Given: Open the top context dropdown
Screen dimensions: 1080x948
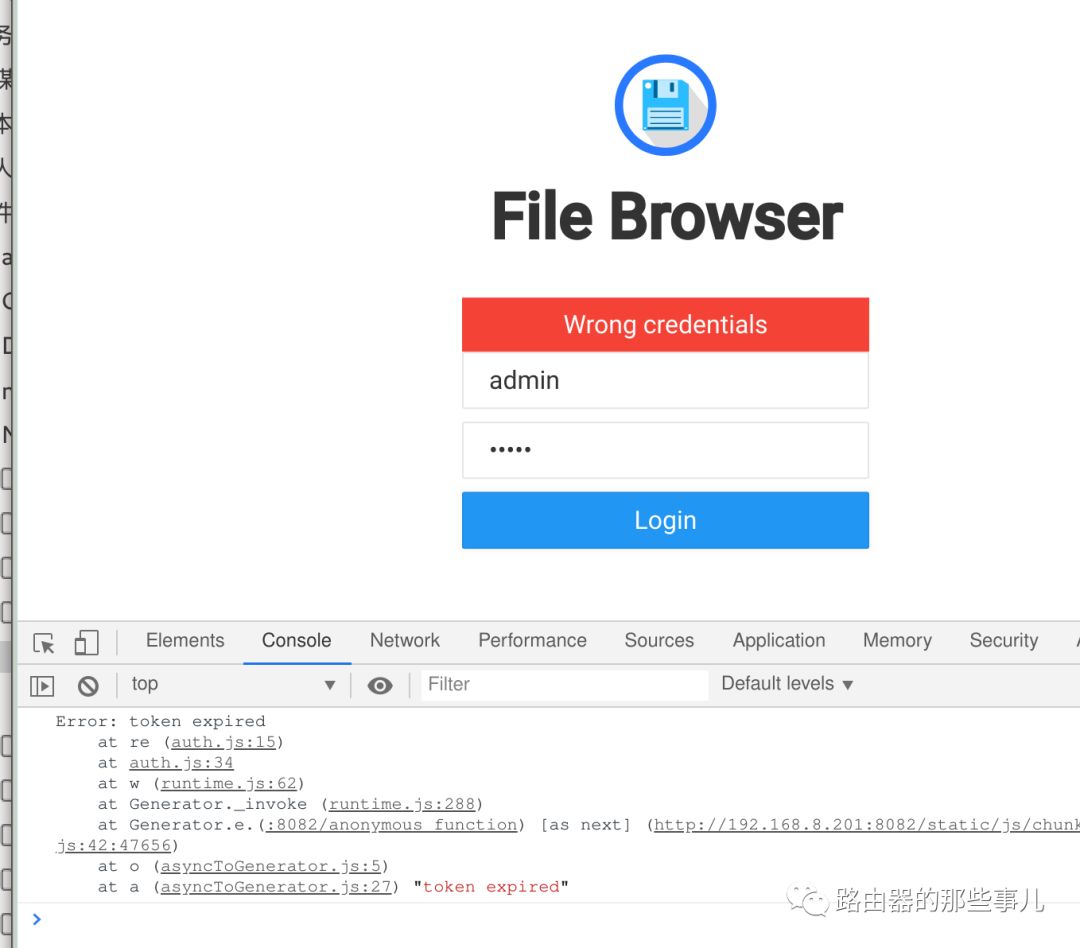Looking at the screenshot, I should tap(233, 684).
